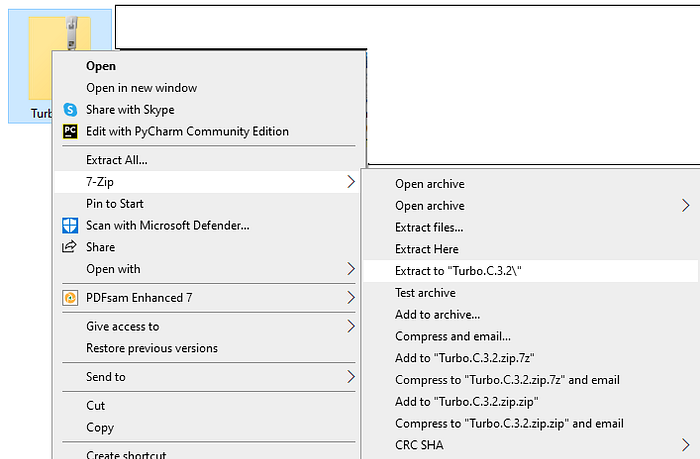Click the Microsoft Defender shield icon

pyautogui.click(x=70, y=225)
